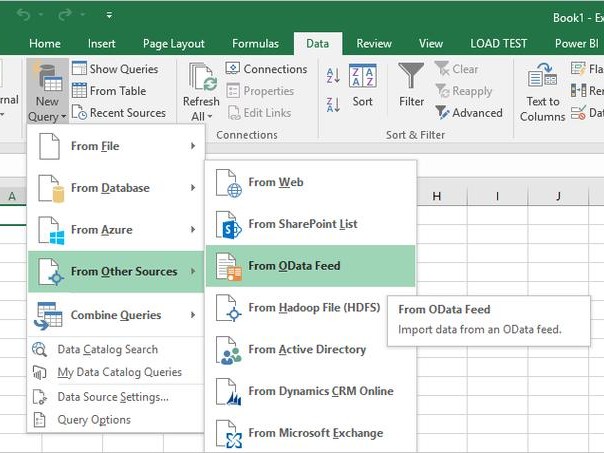Open the Formulas tab
Image resolution: width=604 pixels, height=453 pixels.
click(255, 44)
